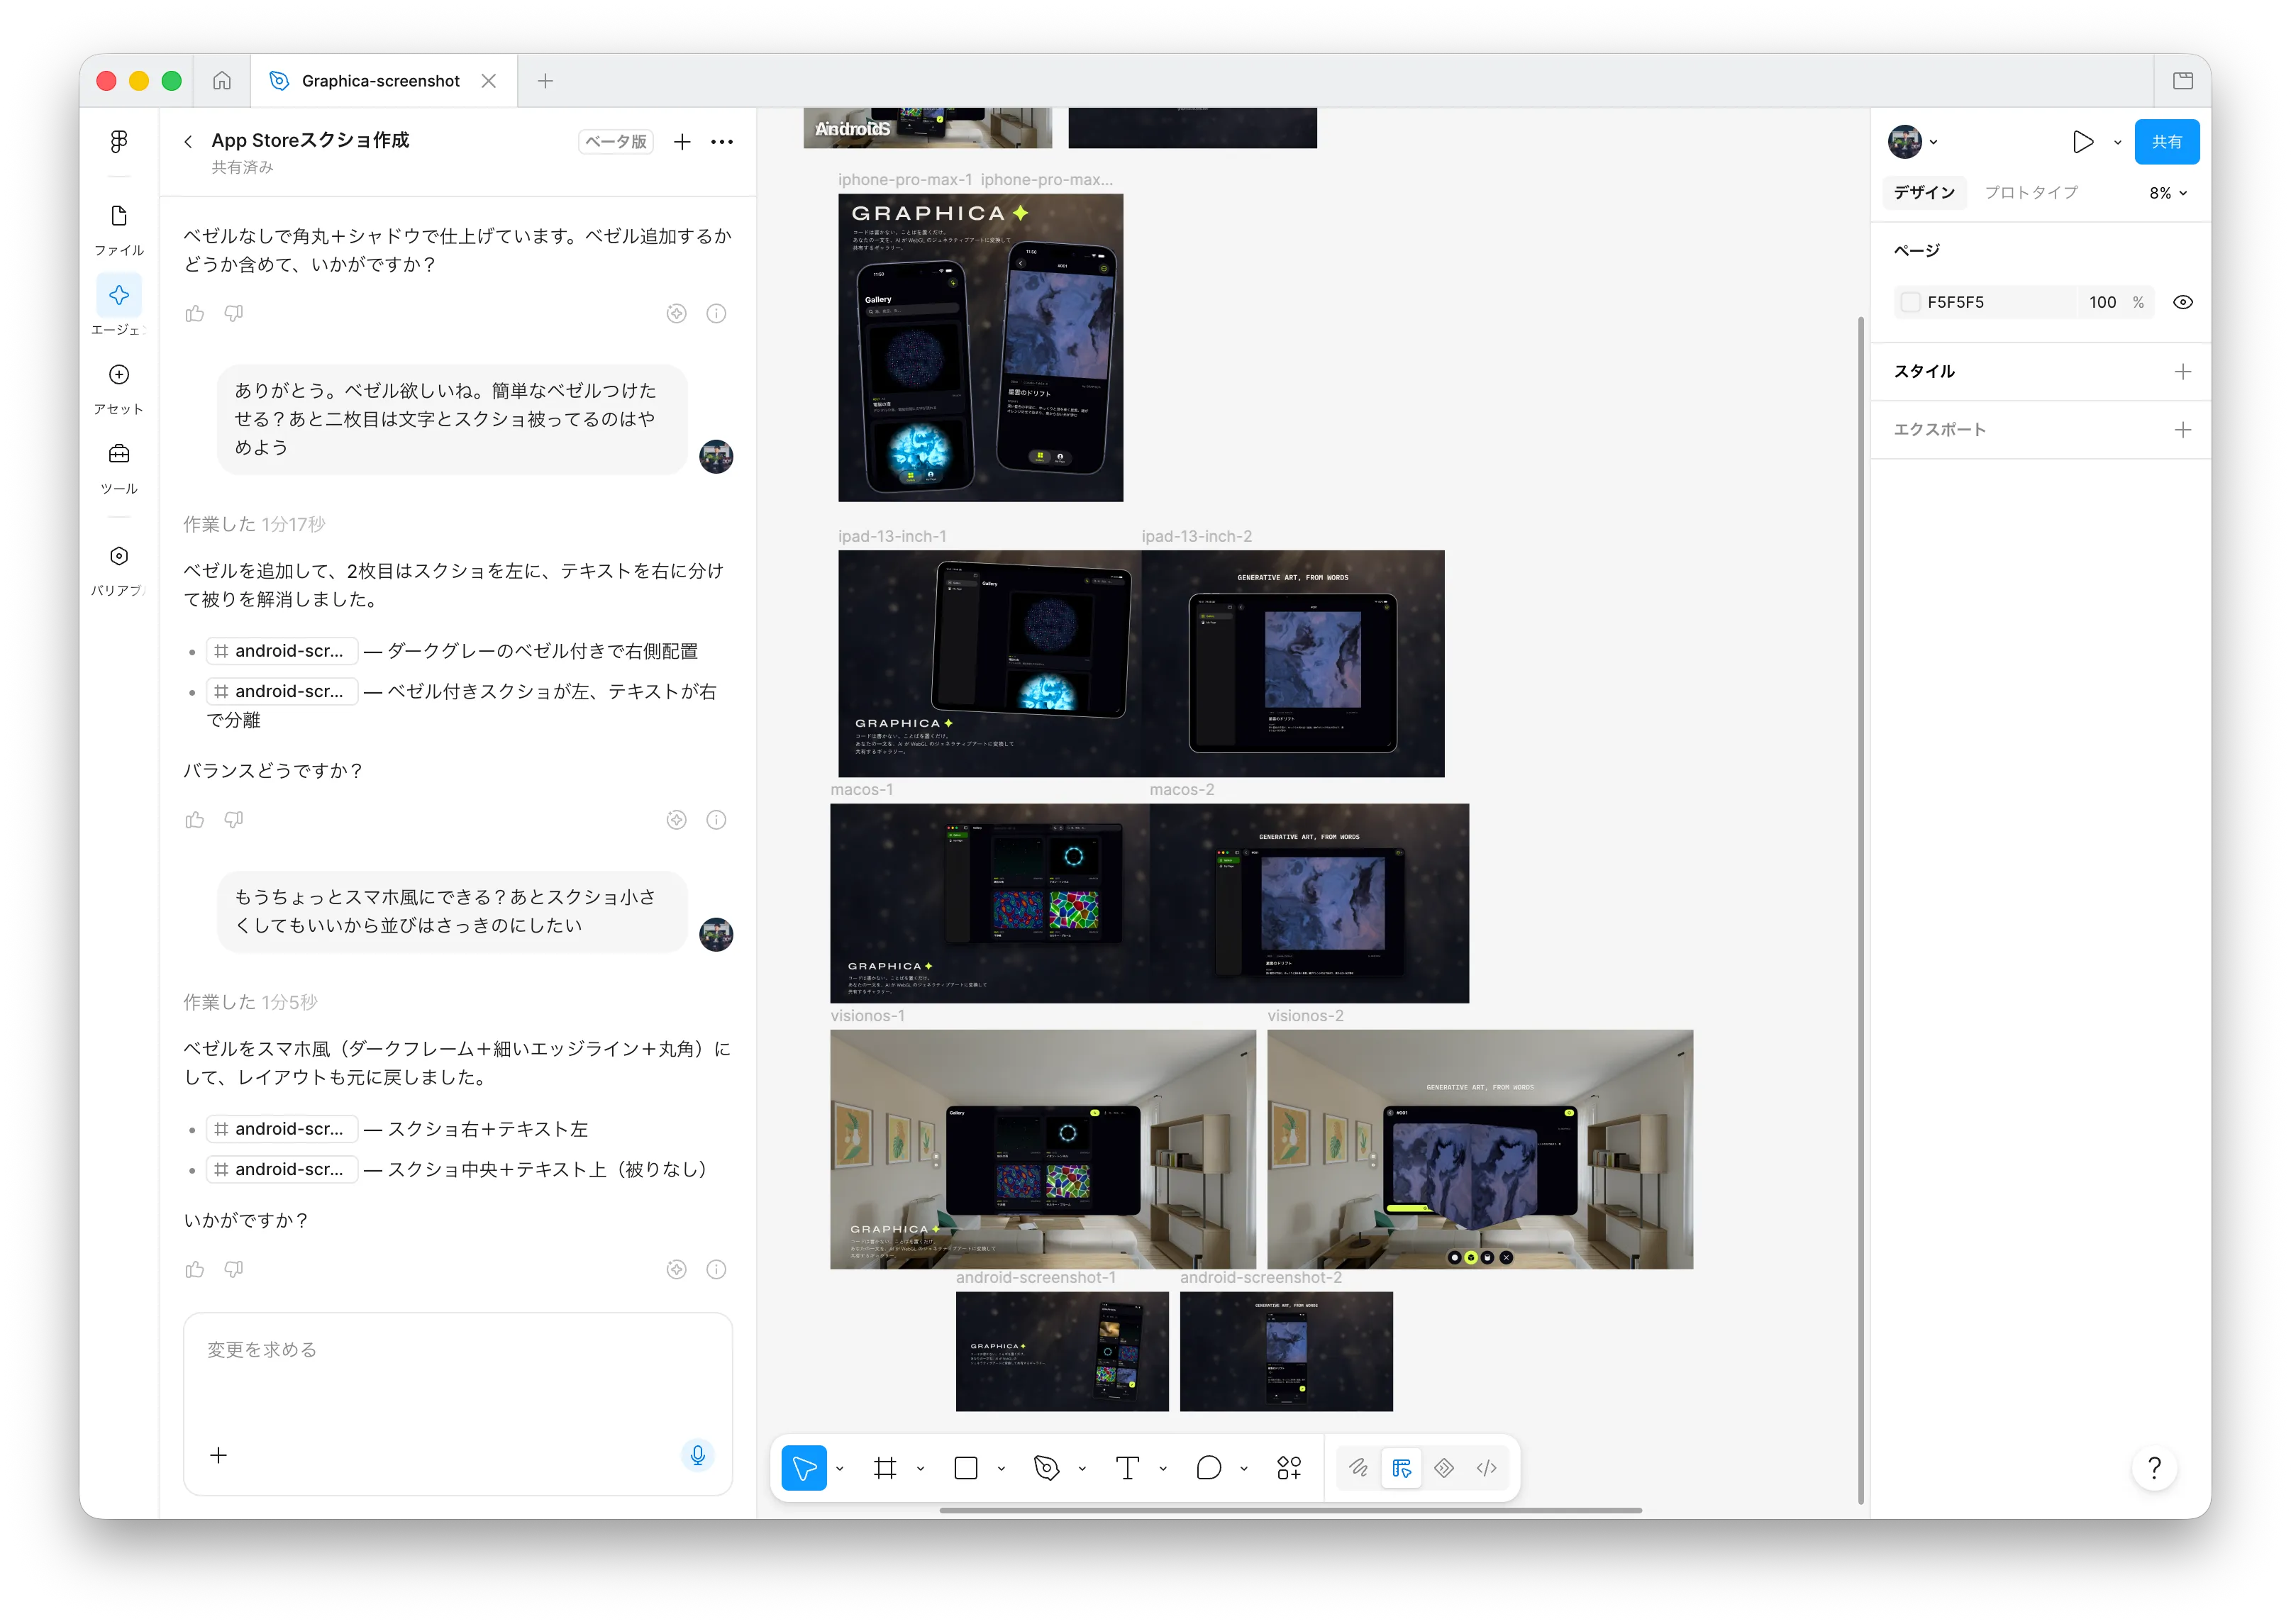Open android-scr chip スクショ中央+テキスト上
The image size is (2291, 1624).
[282, 1169]
